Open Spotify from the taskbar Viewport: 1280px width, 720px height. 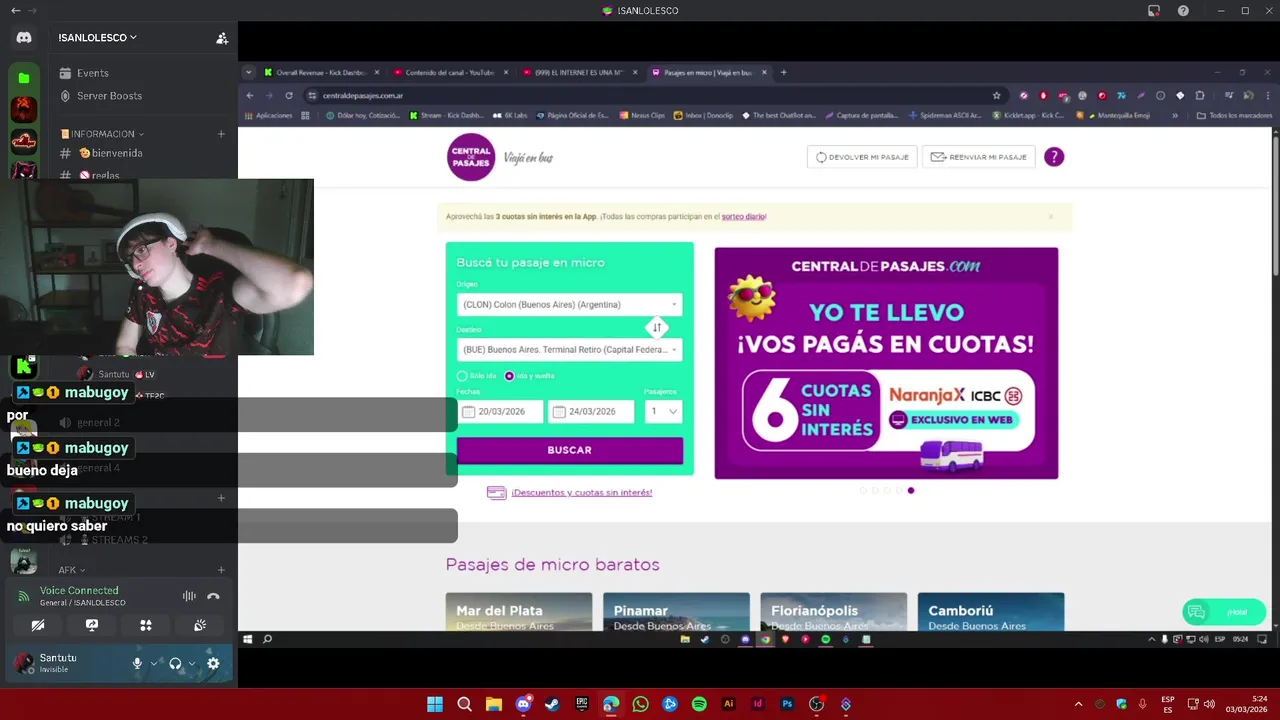pyautogui.click(x=699, y=704)
